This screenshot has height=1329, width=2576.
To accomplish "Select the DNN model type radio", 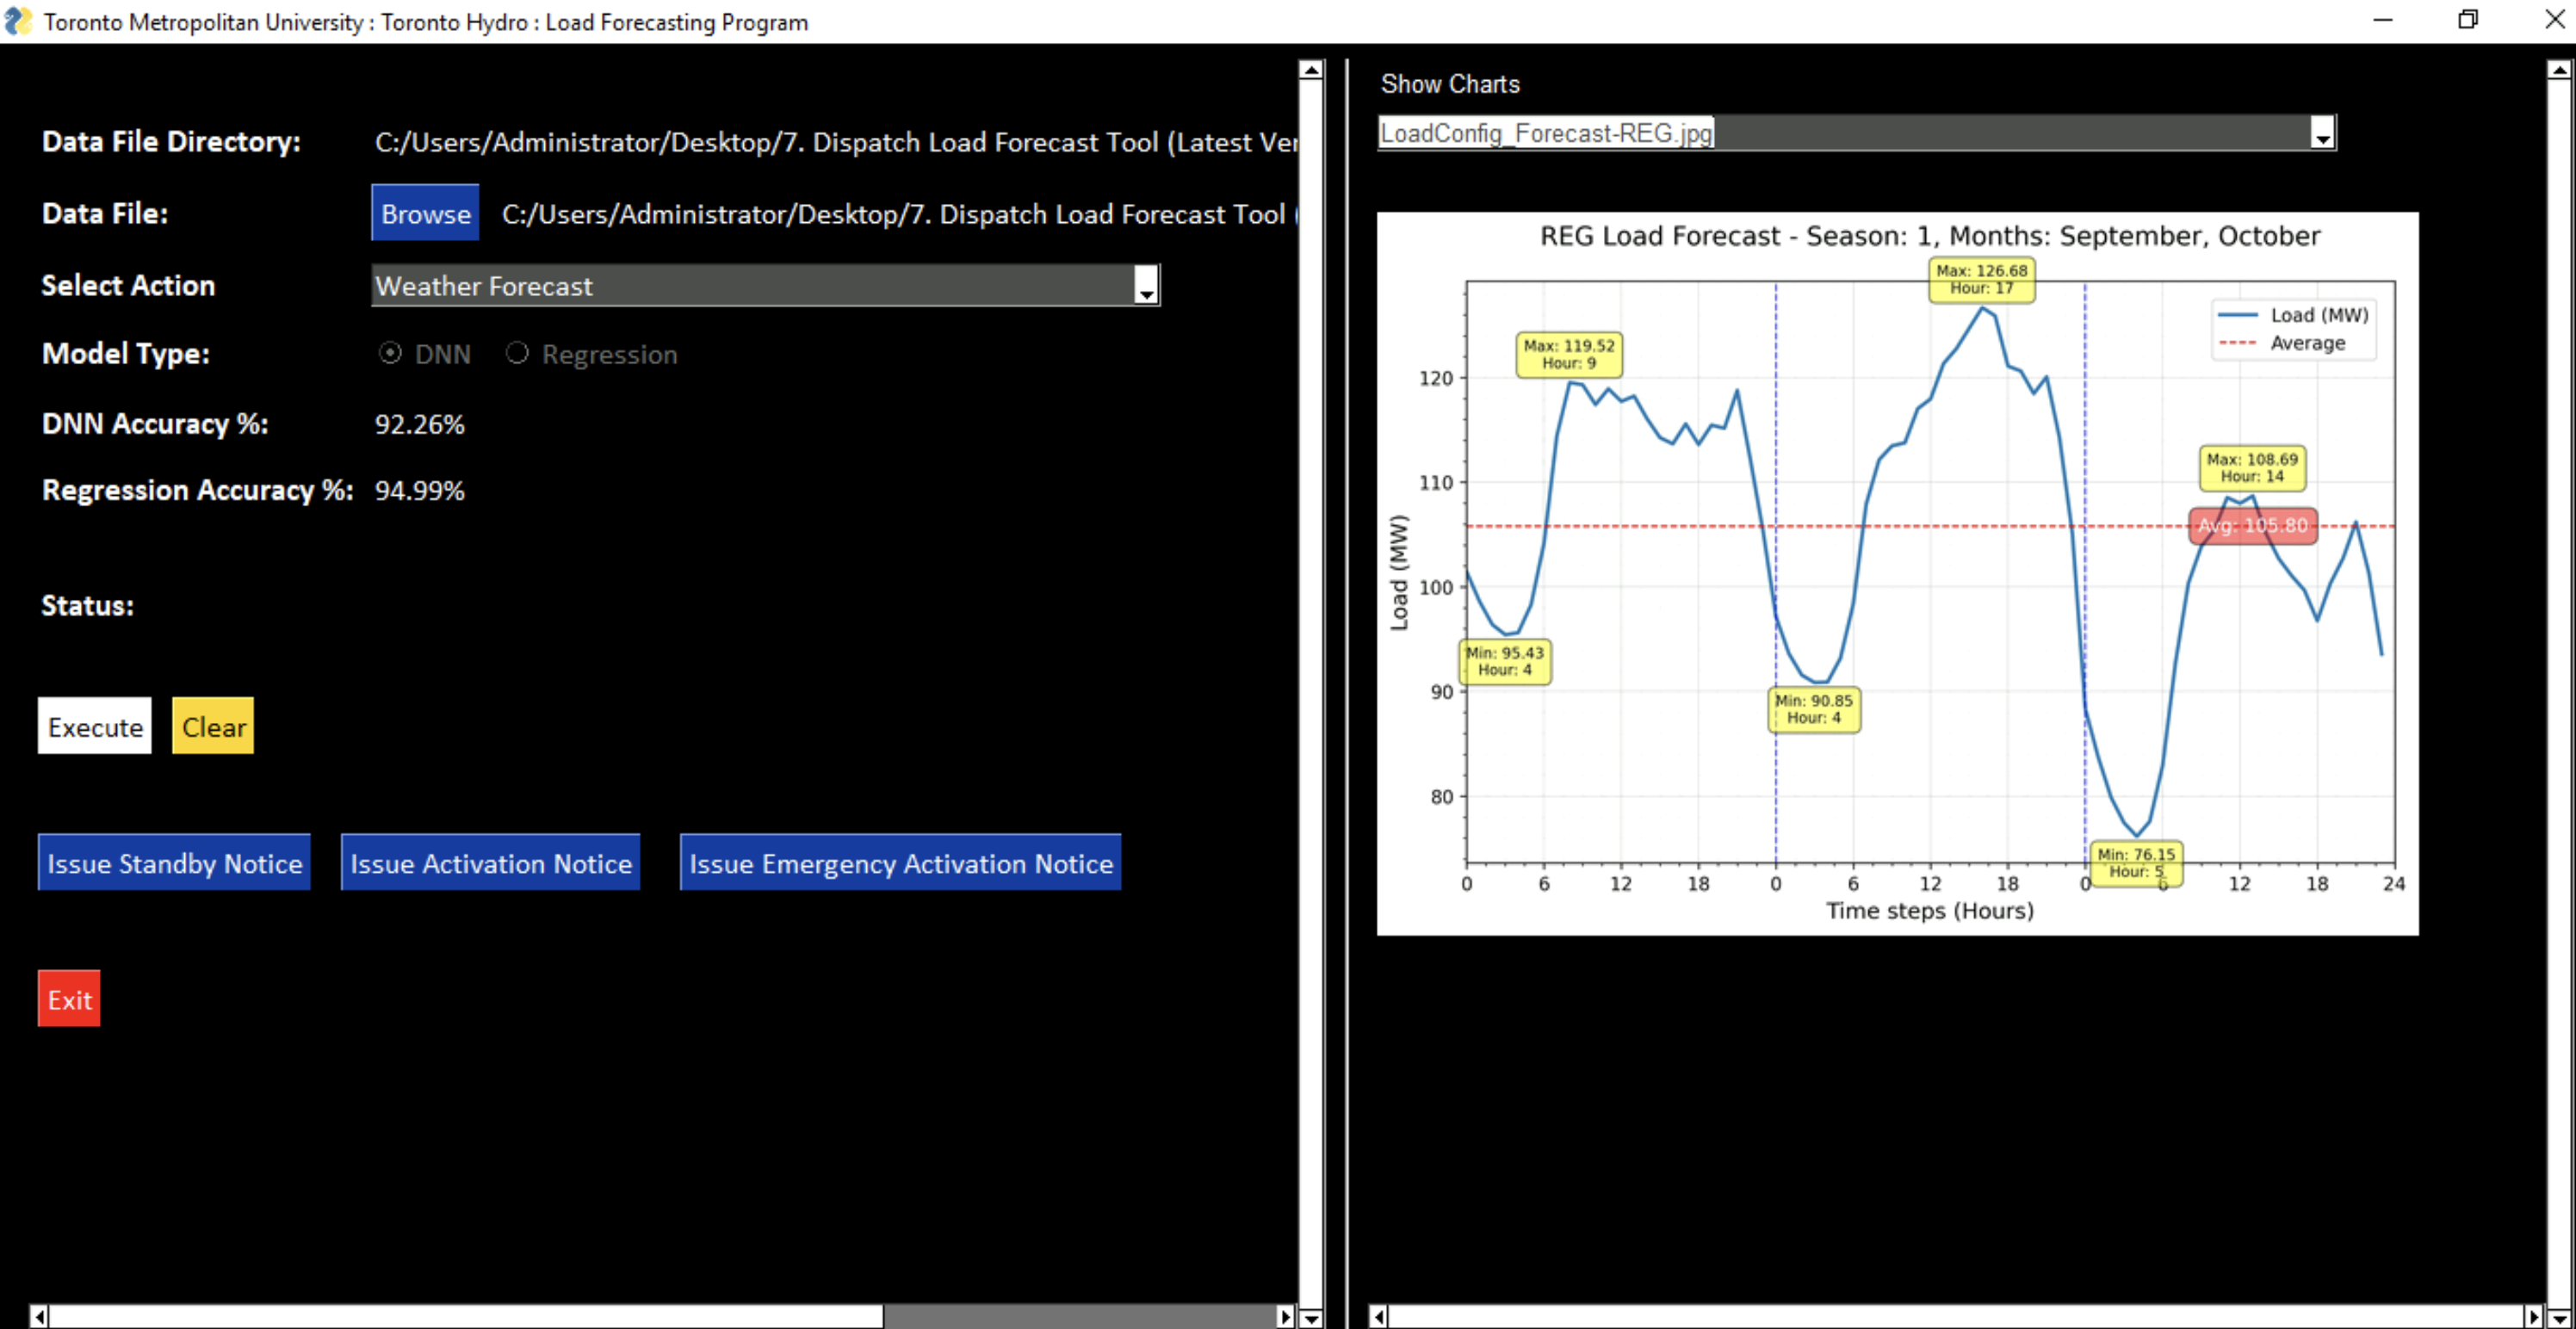I will (x=390, y=353).
